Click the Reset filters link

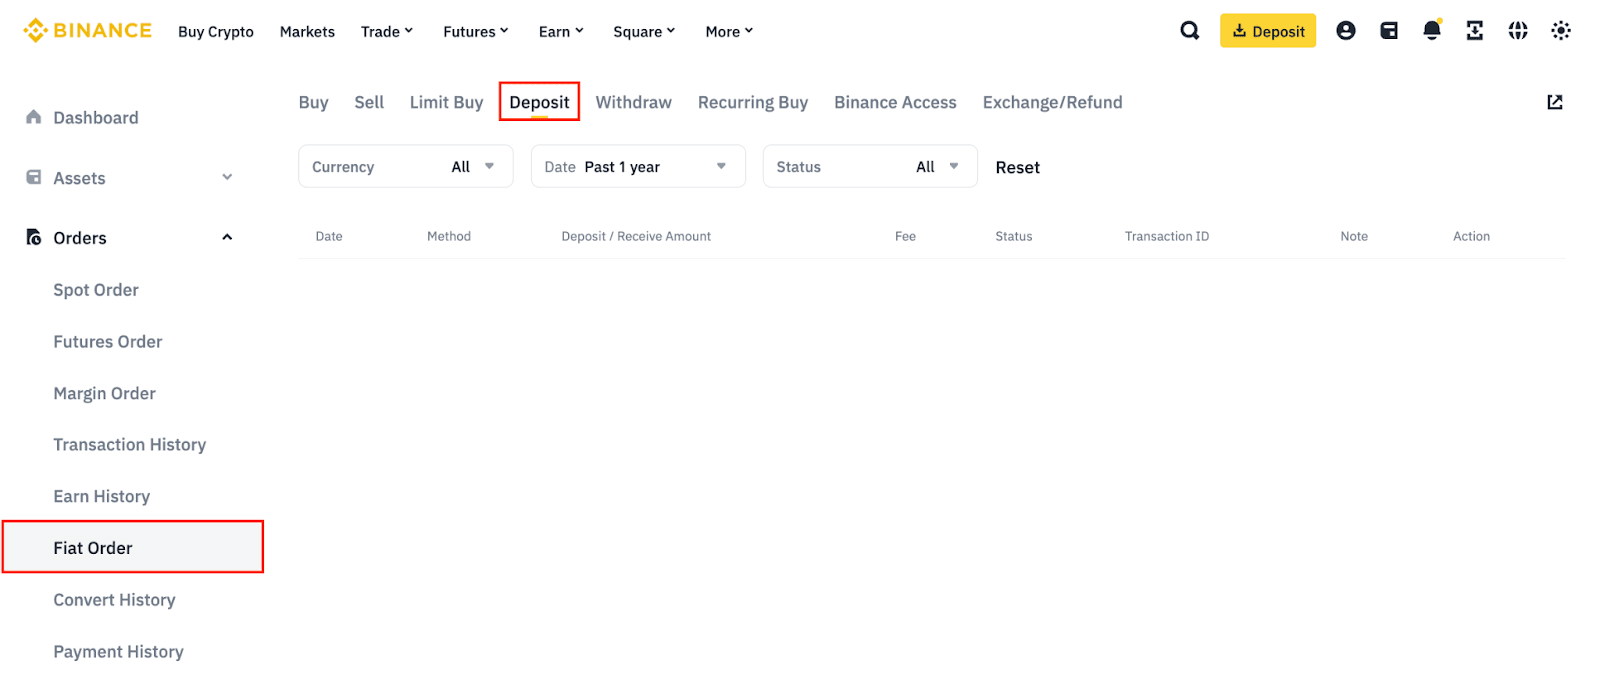[x=1017, y=168]
